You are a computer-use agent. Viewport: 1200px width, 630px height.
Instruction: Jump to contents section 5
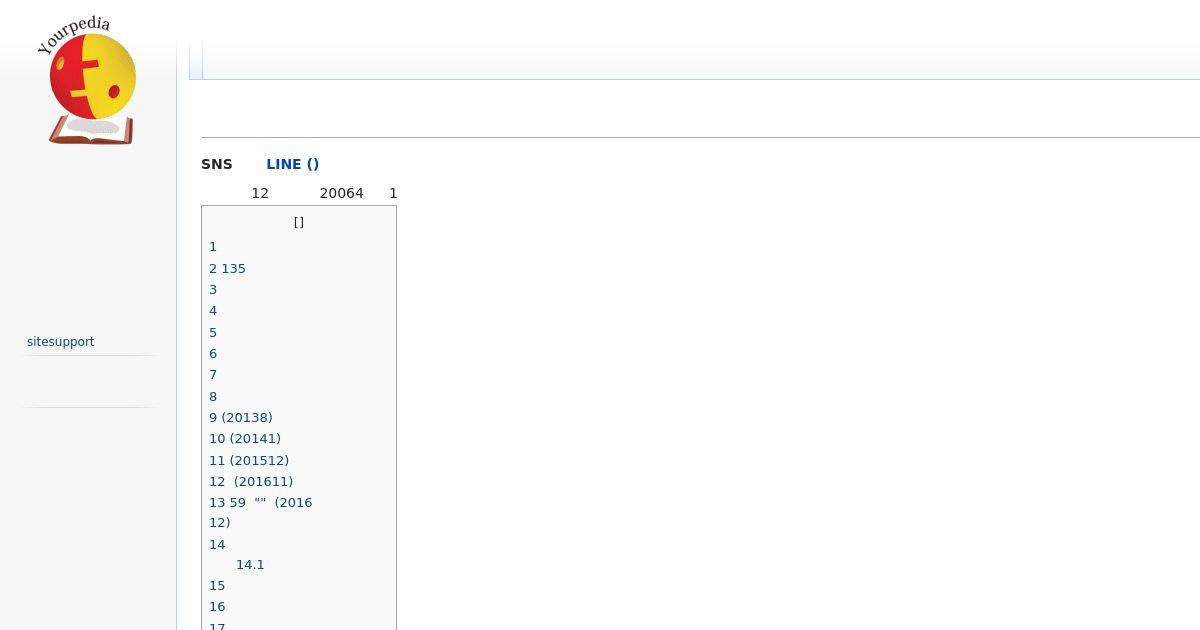click(213, 333)
